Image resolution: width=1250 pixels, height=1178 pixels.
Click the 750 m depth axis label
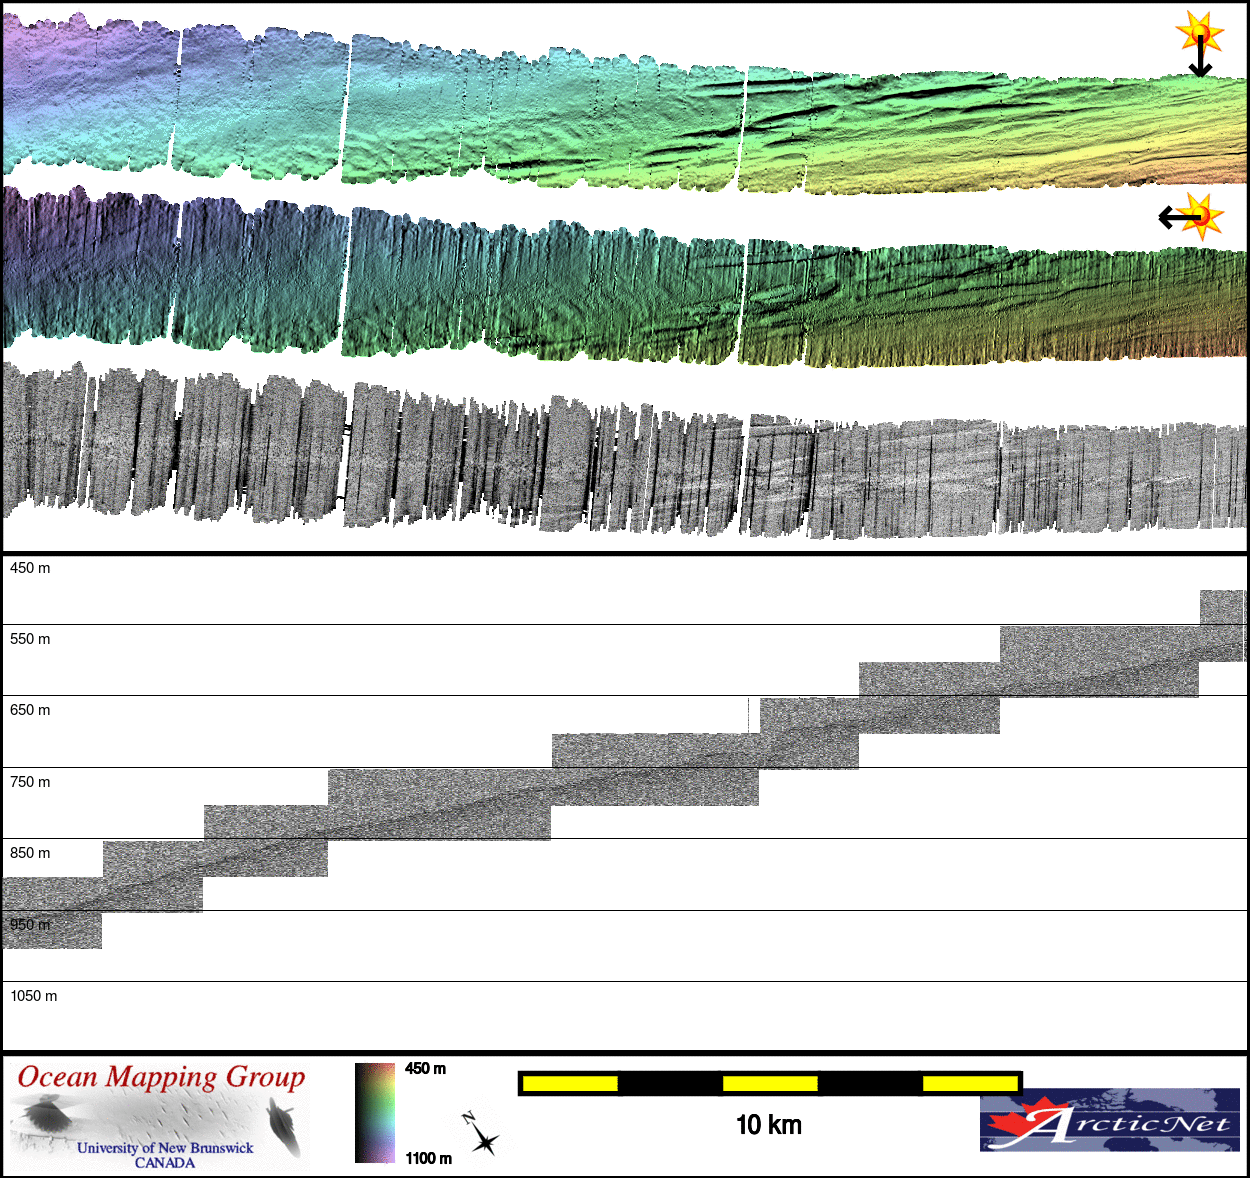click(x=30, y=782)
